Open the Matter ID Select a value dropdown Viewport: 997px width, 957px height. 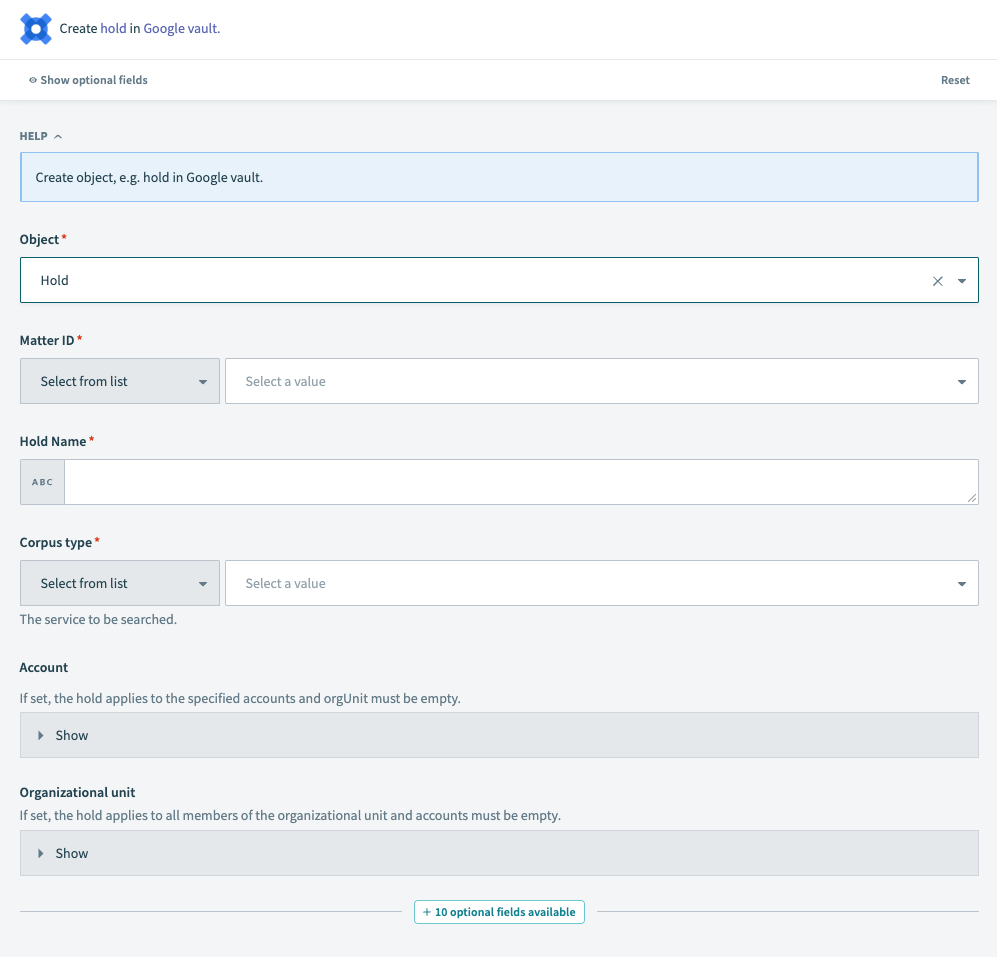(600, 381)
